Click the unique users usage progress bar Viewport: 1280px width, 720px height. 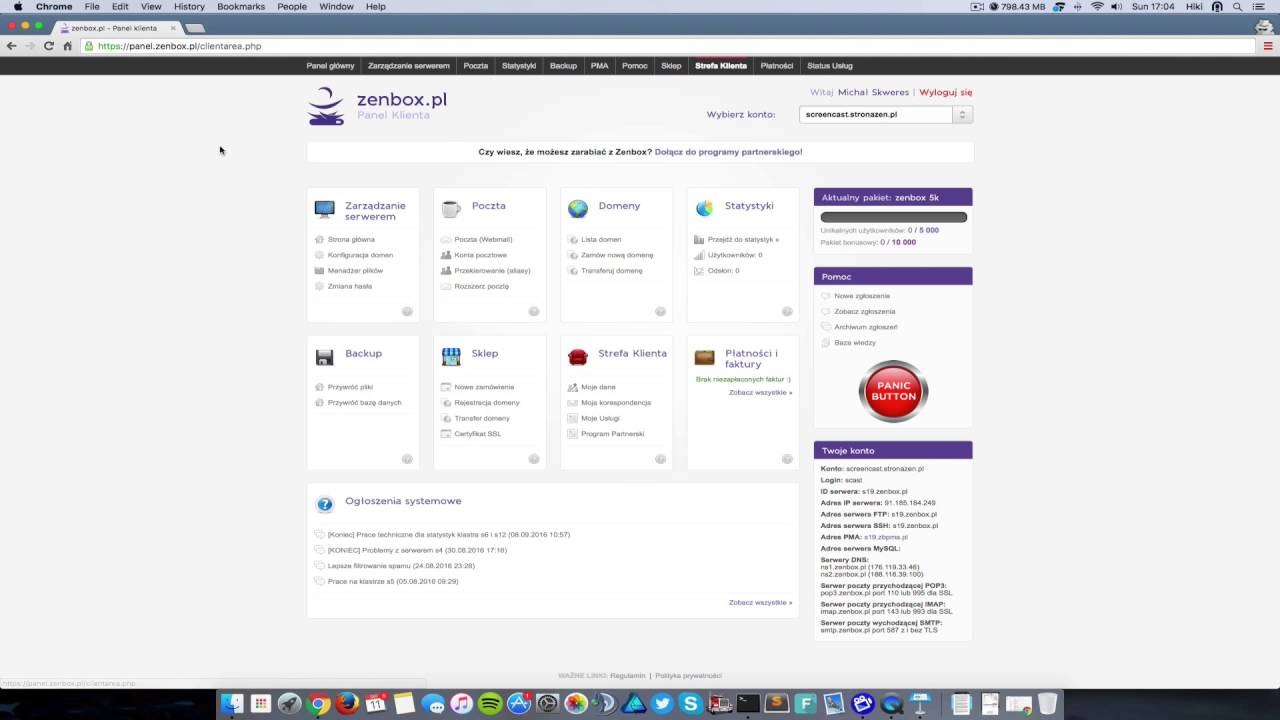(893, 217)
